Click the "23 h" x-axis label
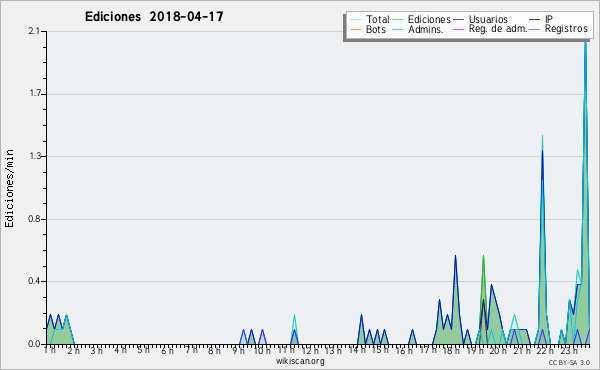The image size is (600, 370). click(x=569, y=350)
